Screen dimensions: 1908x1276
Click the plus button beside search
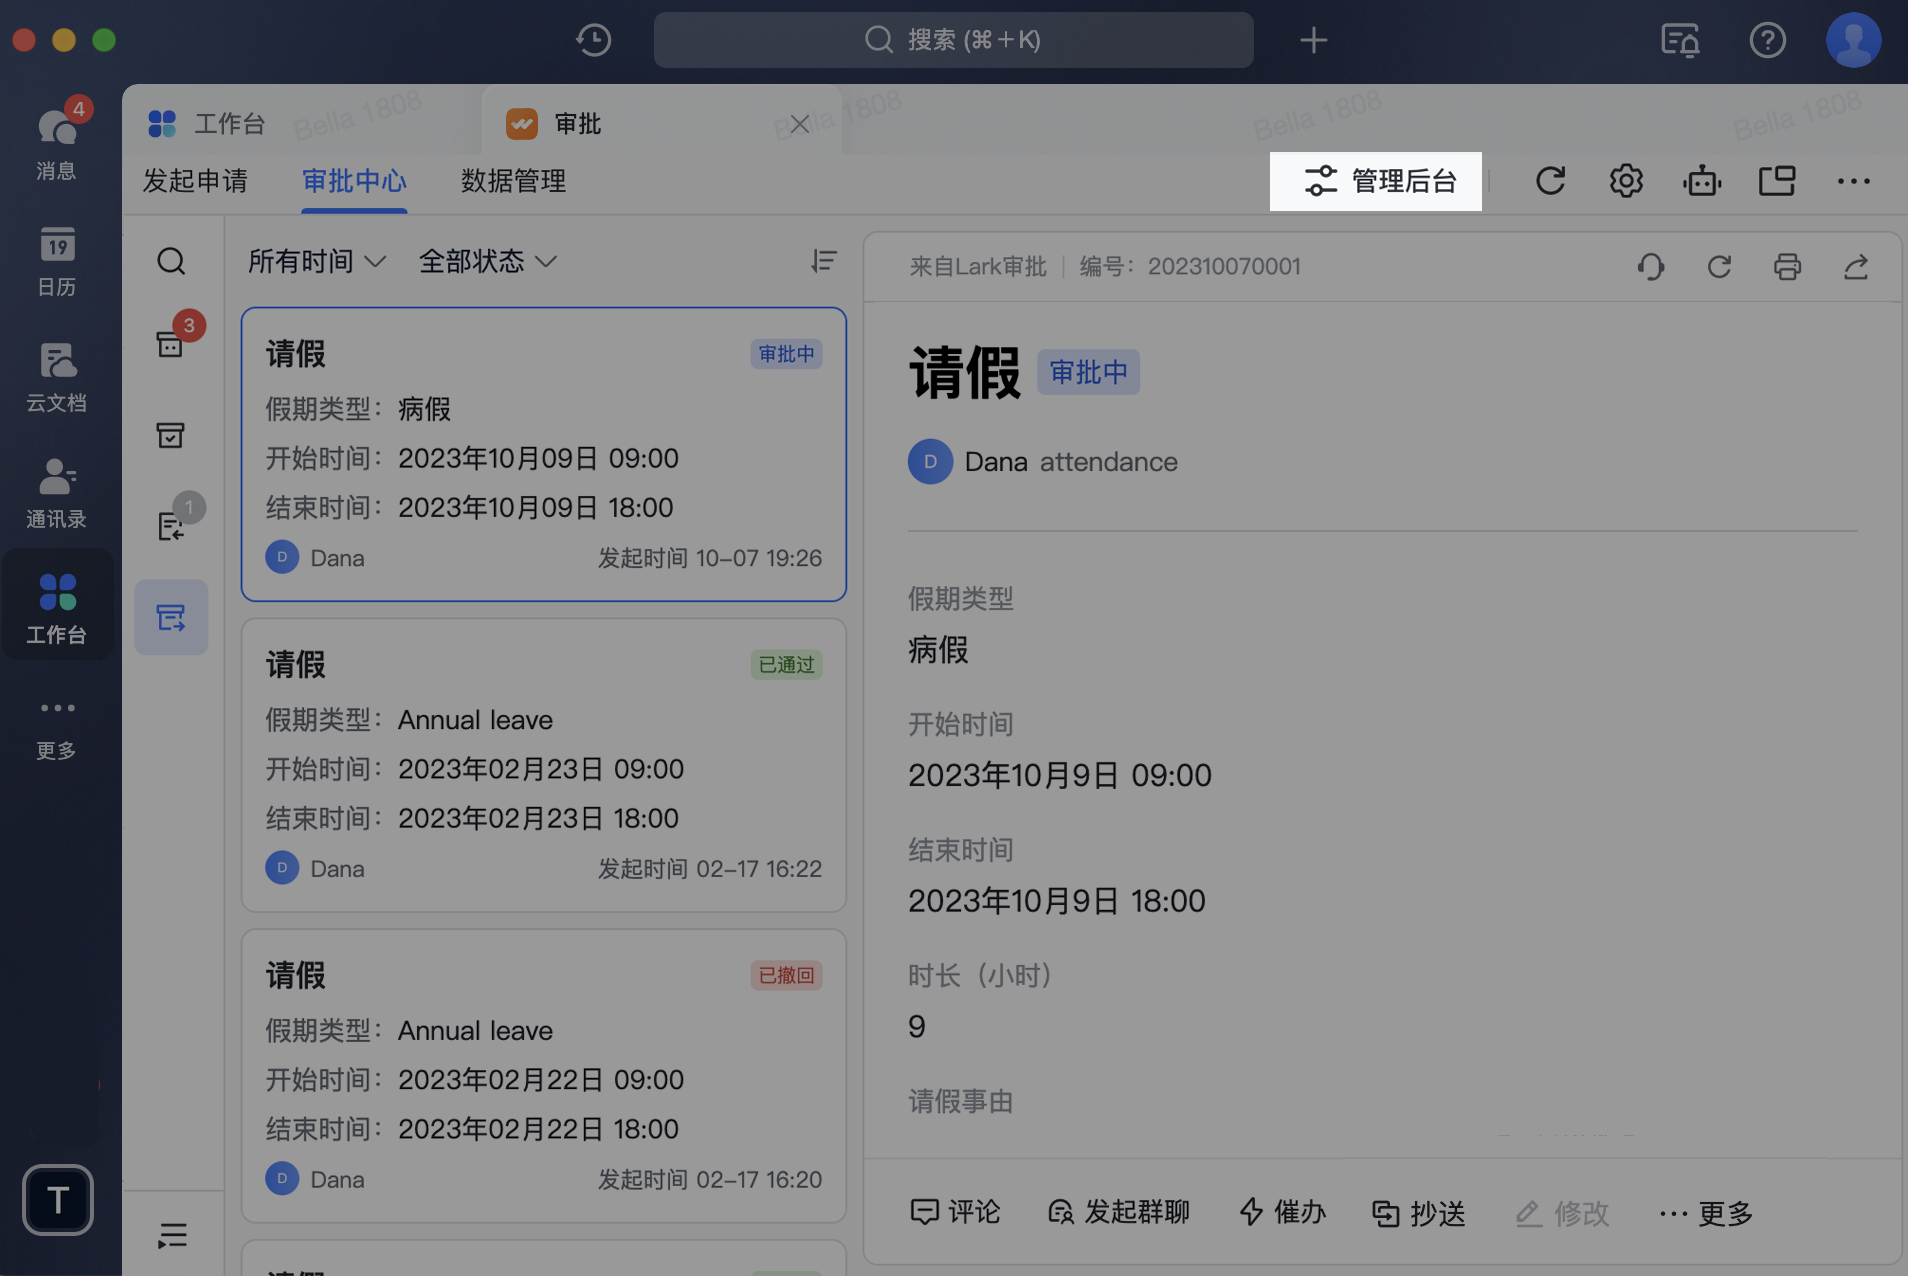pyautogui.click(x=1313, y=40)
